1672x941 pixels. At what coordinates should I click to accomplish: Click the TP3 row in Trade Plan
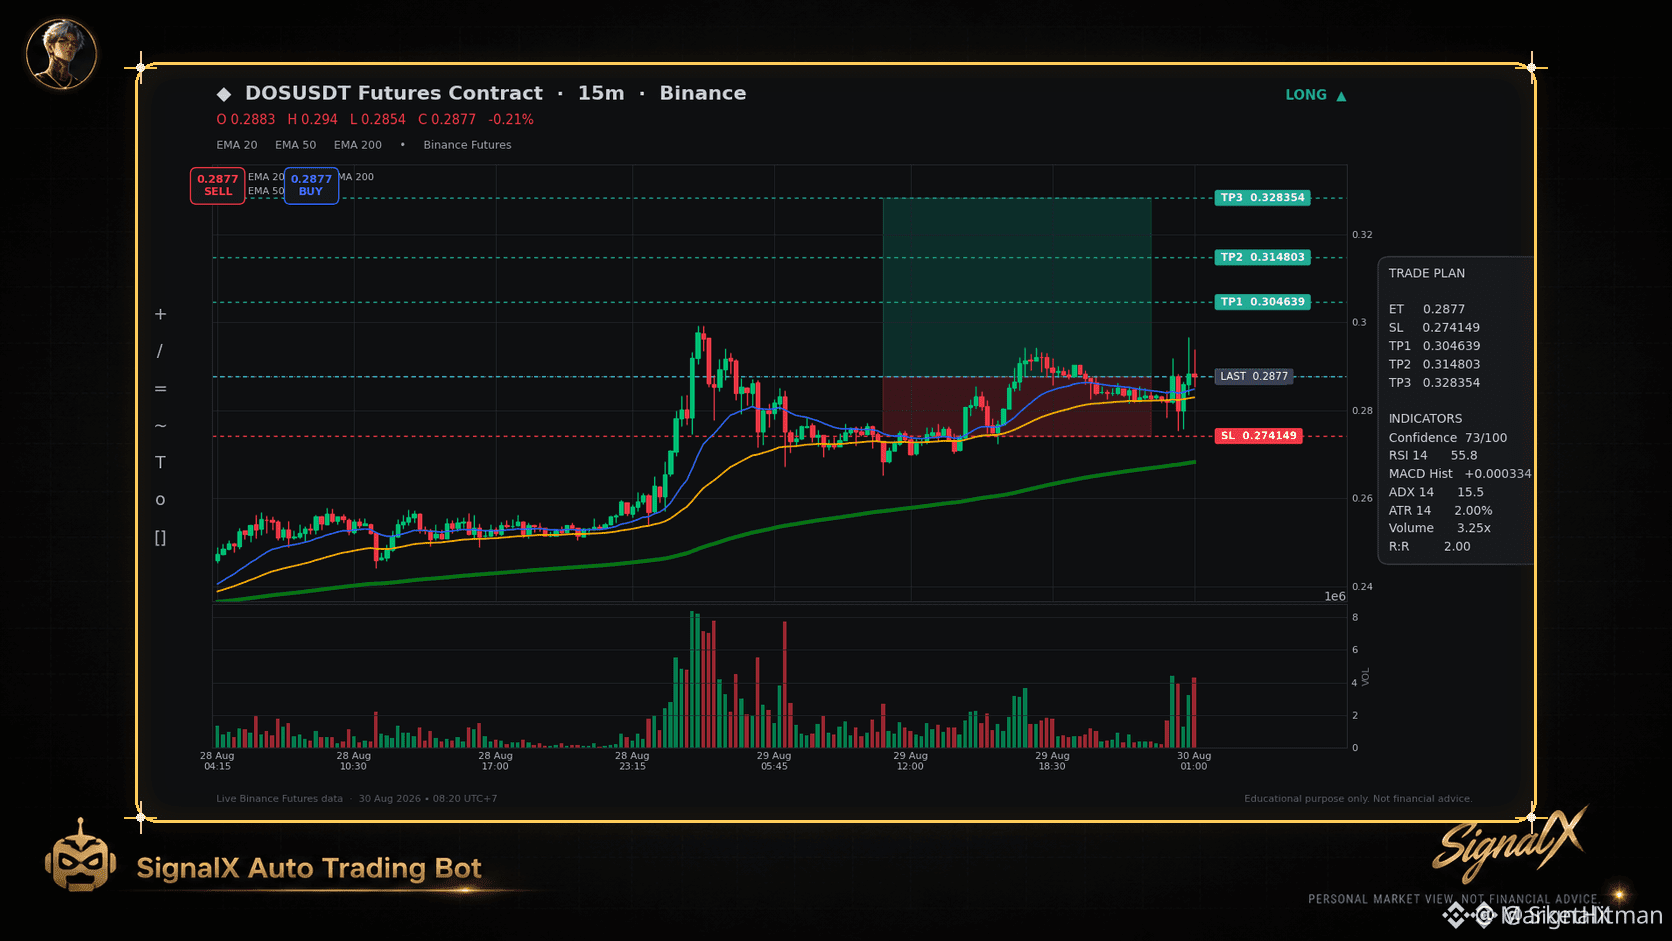pos(1434,383)
